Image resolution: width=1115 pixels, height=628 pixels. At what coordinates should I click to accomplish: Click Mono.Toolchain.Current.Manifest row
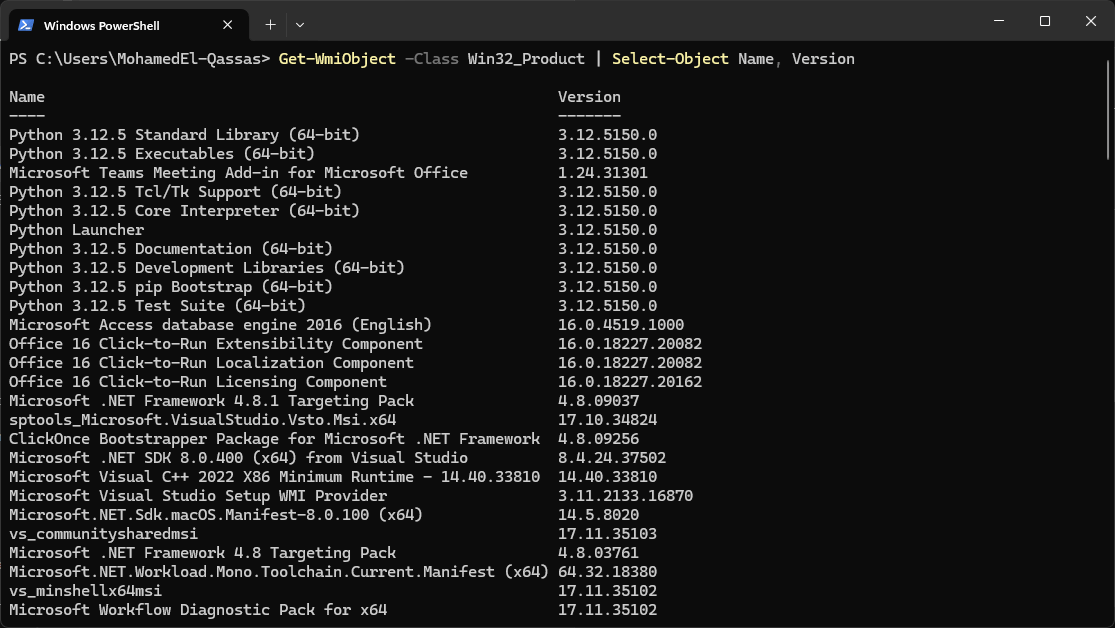279,572
